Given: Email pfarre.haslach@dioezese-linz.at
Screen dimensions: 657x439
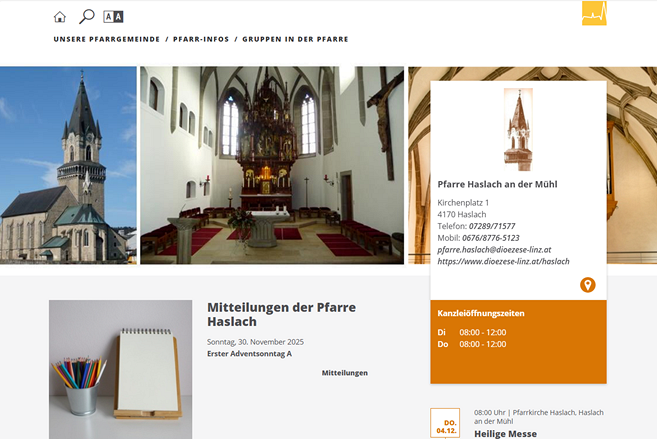Looking at the screenshot, I should (494, 250).
